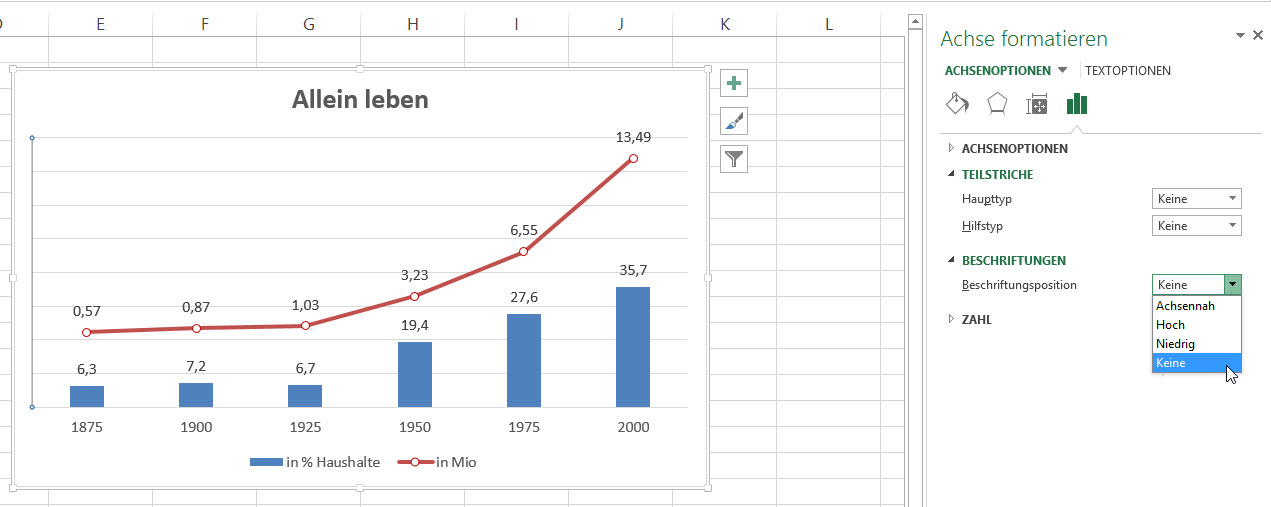Open the task pane options arrow

(x=1241, y=35)
